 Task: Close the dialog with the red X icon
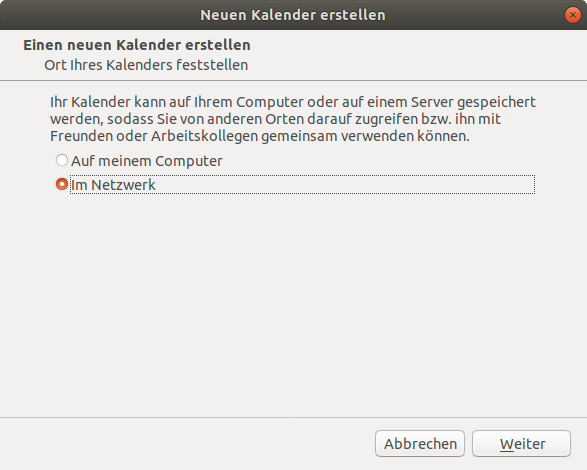pyautogui.click(x=572, y=15)
